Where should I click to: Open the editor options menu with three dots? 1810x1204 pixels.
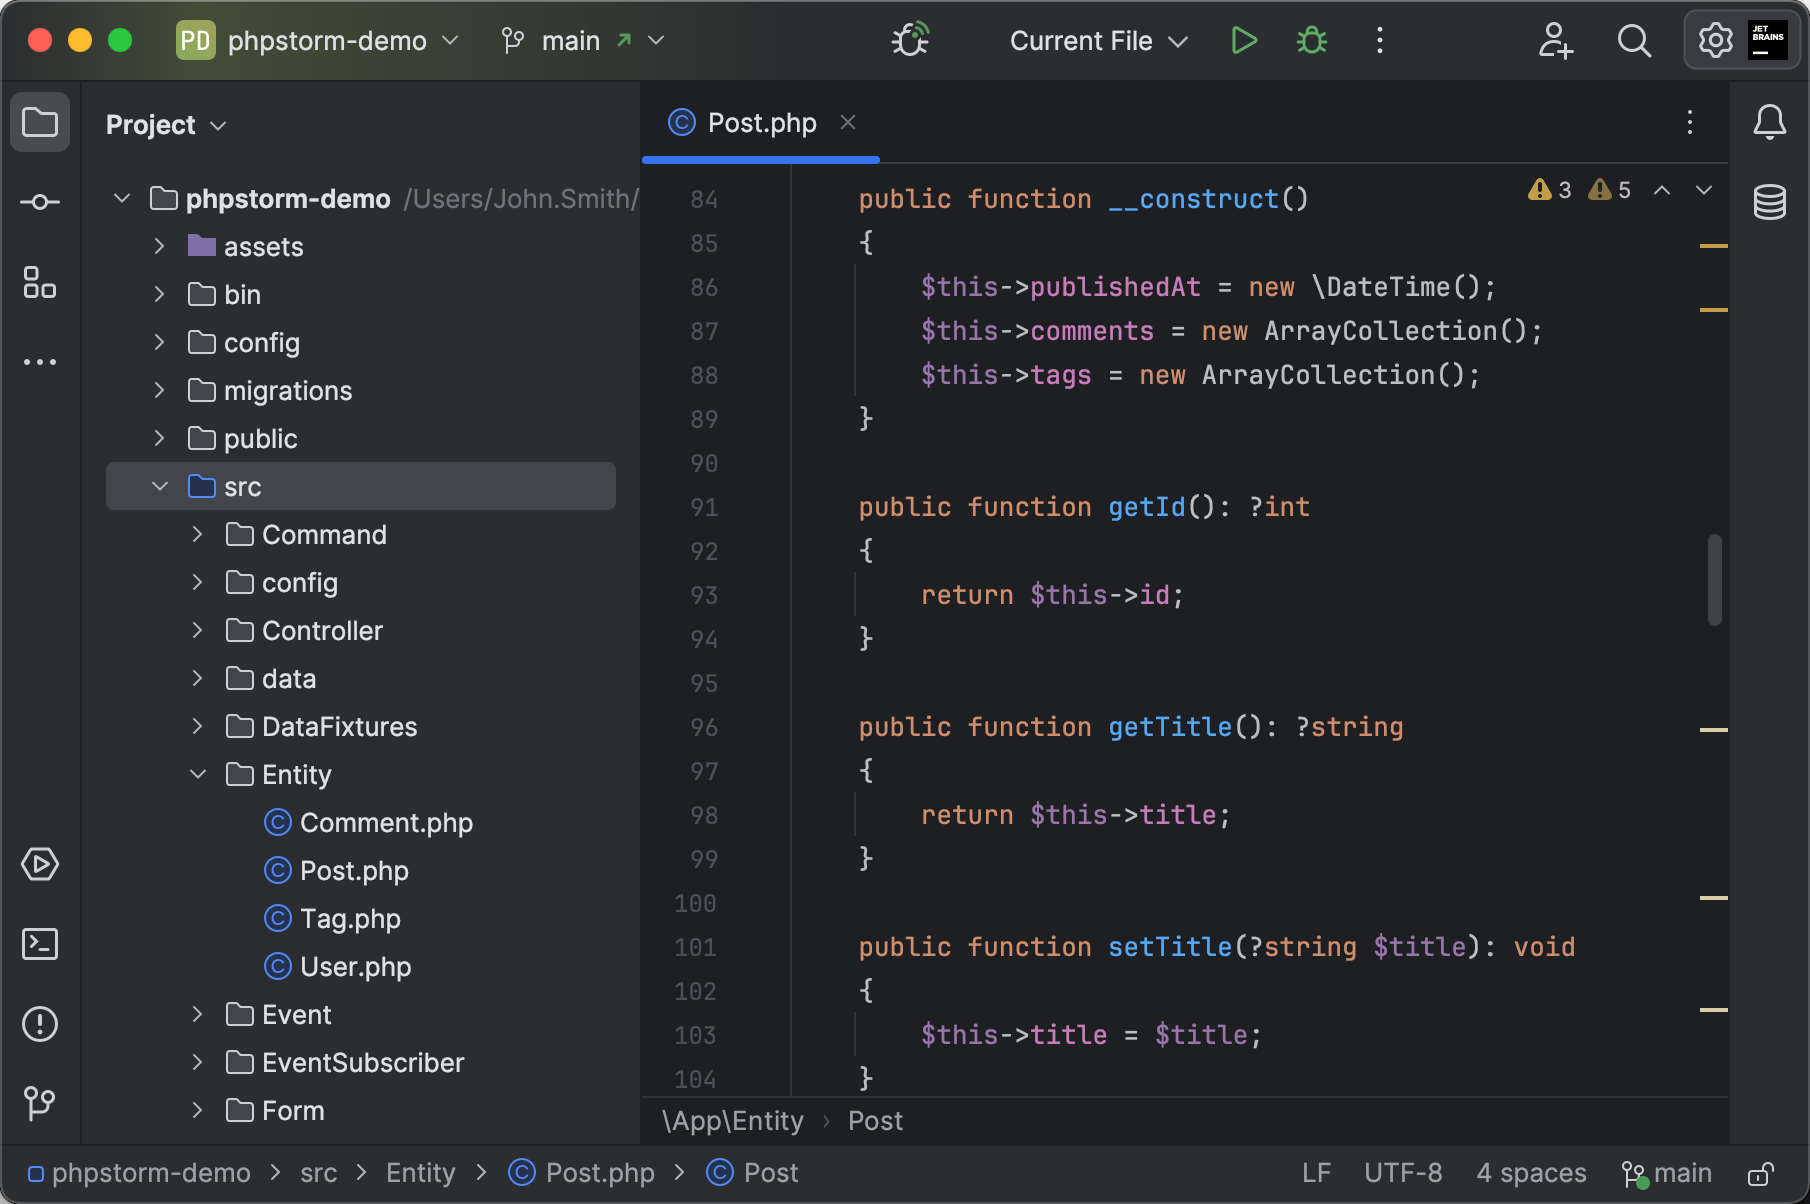click(1689, 123)
